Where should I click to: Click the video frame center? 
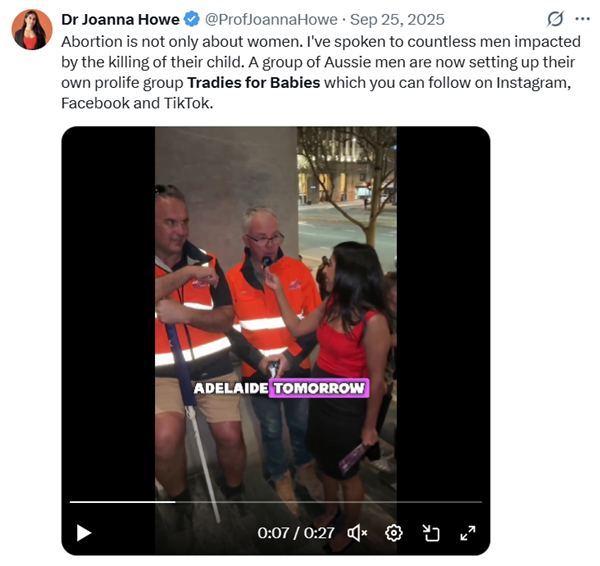[x=276, y=341]
